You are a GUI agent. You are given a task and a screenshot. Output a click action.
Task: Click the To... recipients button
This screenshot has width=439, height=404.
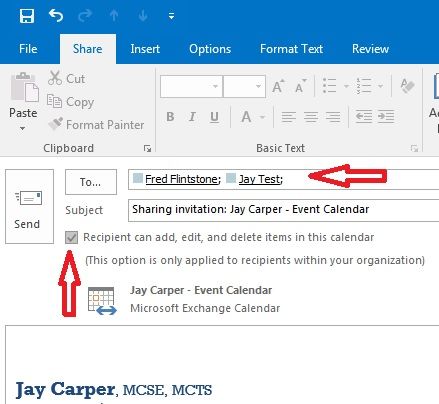tap(91, 182)
